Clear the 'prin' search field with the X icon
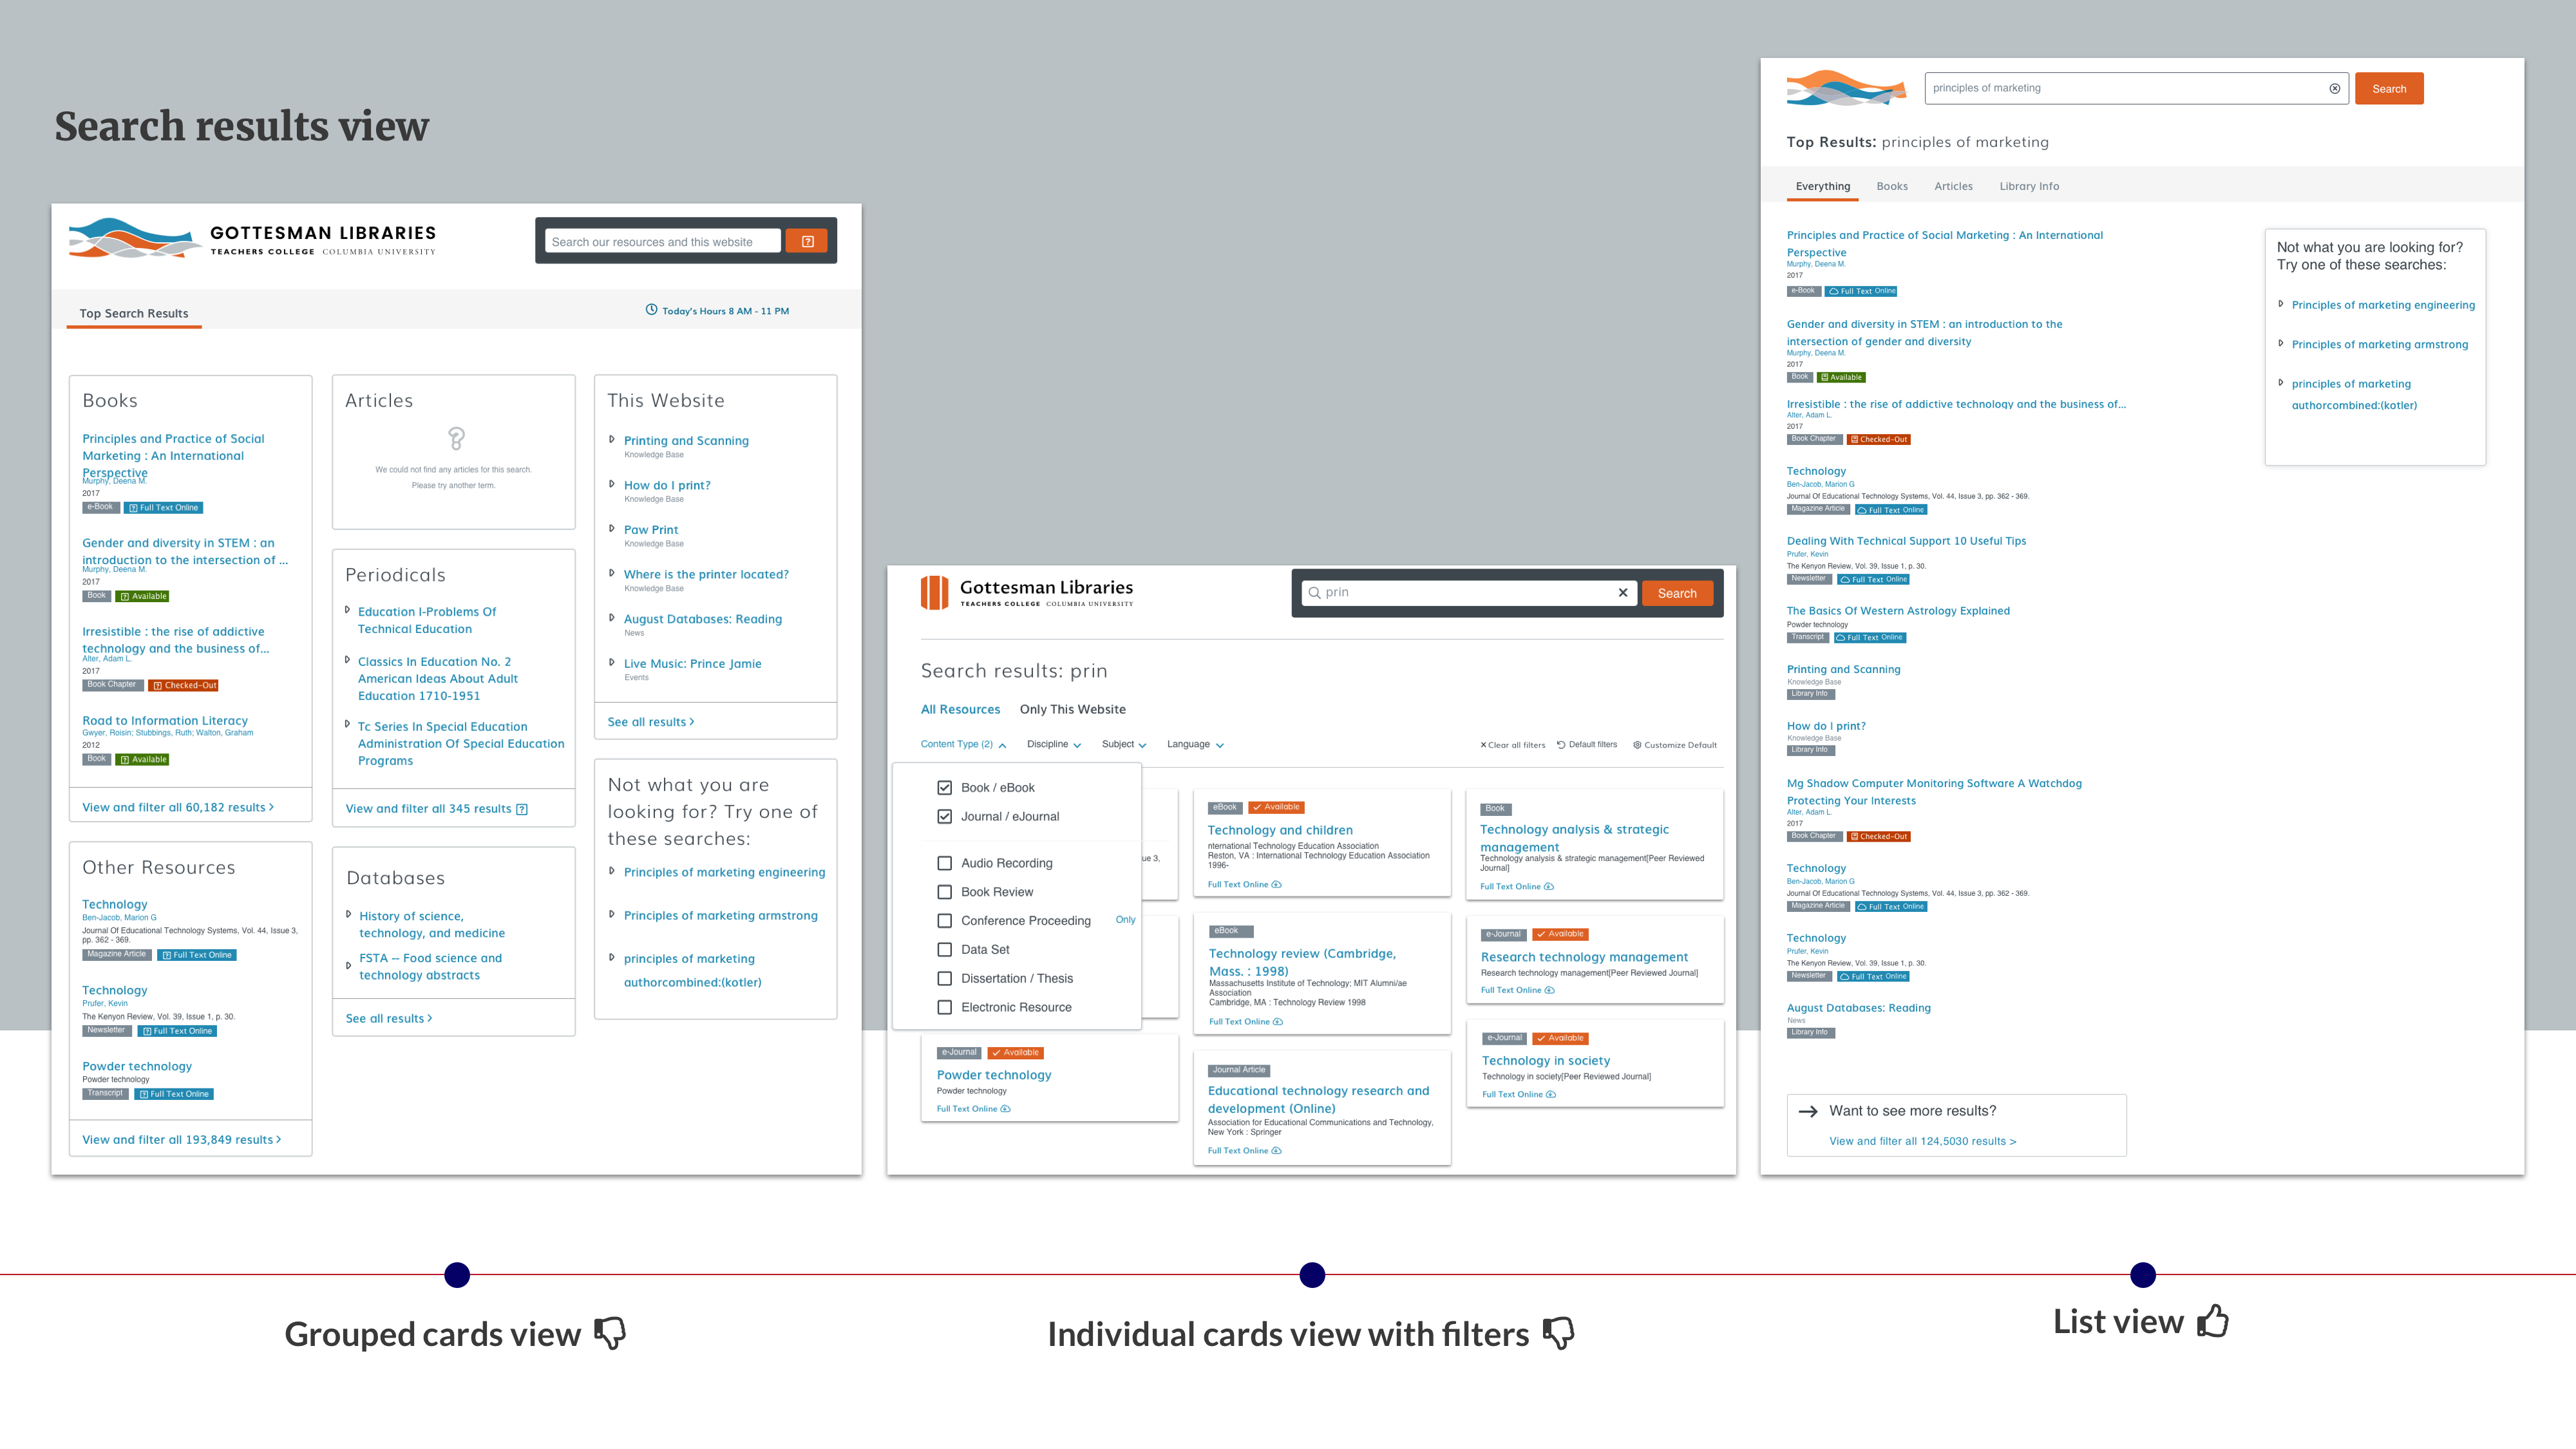 (1622, 593)
